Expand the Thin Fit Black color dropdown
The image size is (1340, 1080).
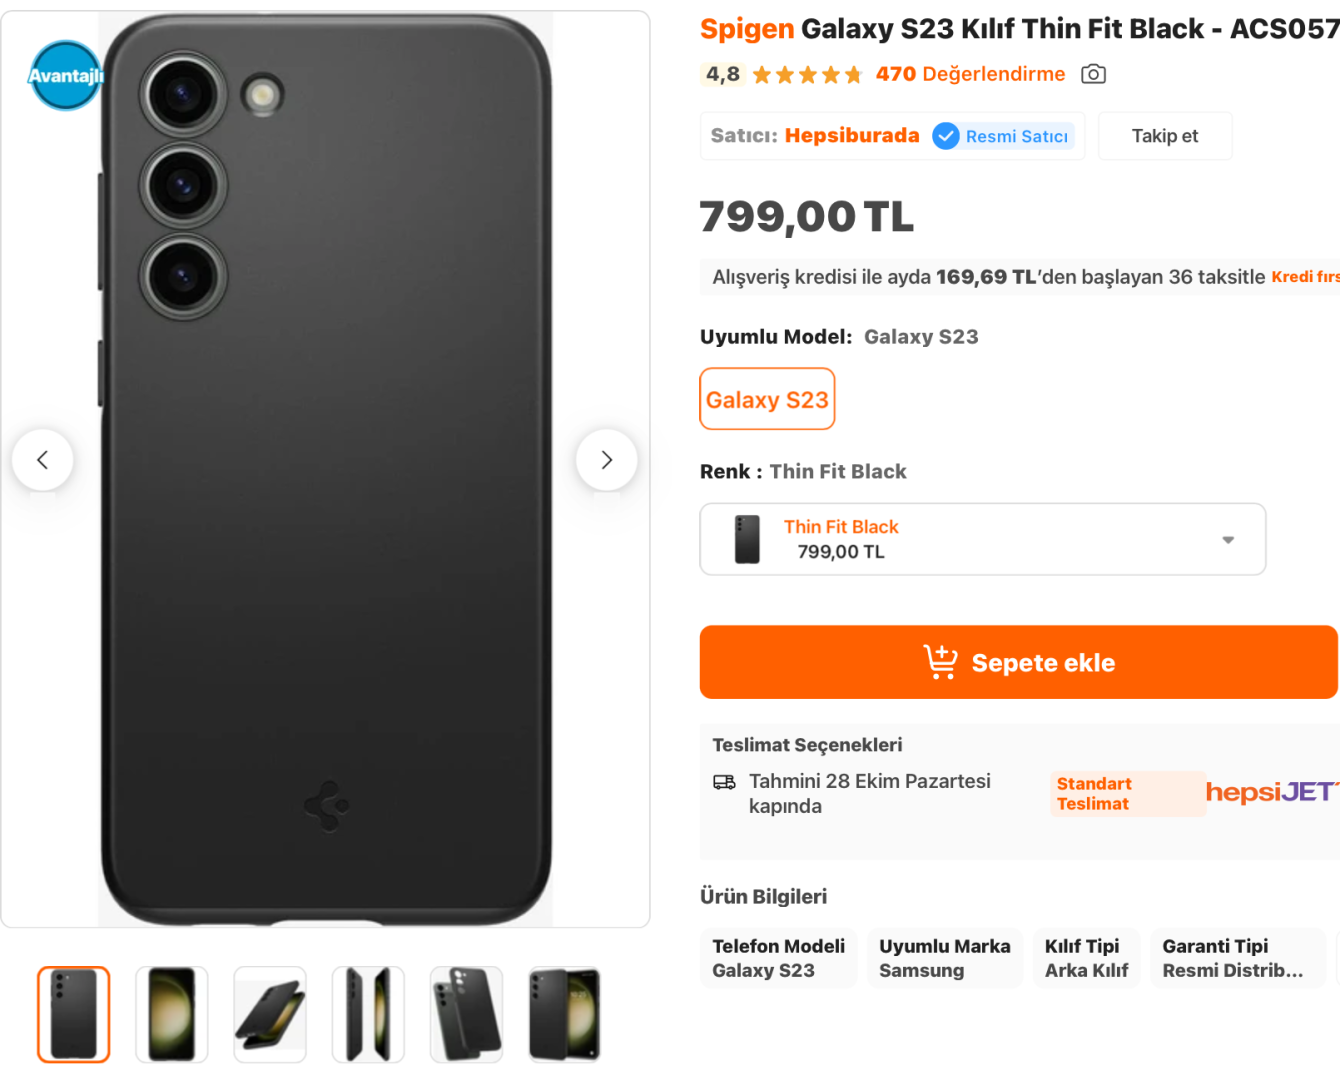[982, 540]
